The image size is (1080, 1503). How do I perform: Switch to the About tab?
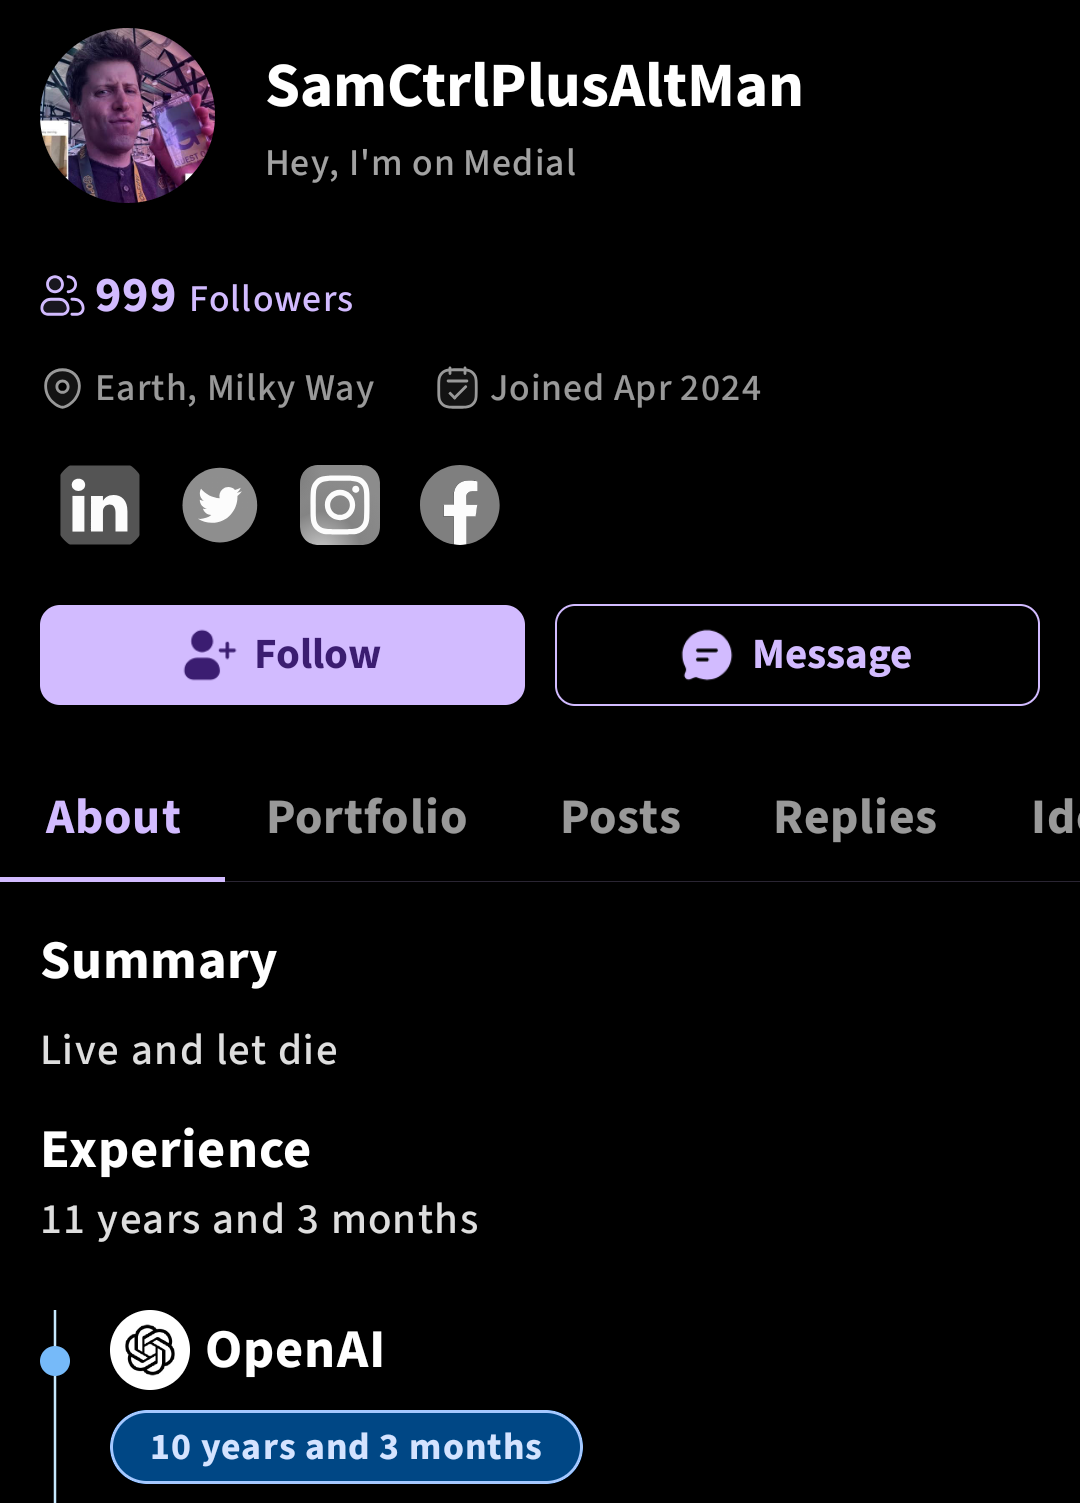pyautogui.click(x=113, y=817)
